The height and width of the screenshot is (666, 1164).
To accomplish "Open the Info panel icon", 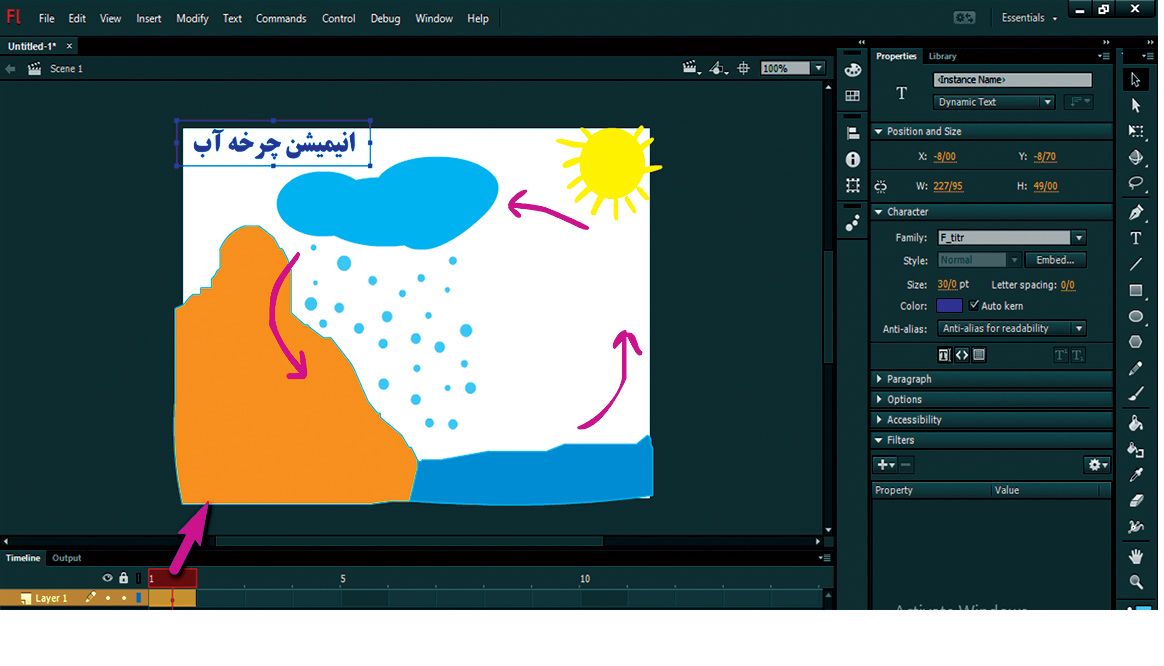I will click(x=853, y=160).
